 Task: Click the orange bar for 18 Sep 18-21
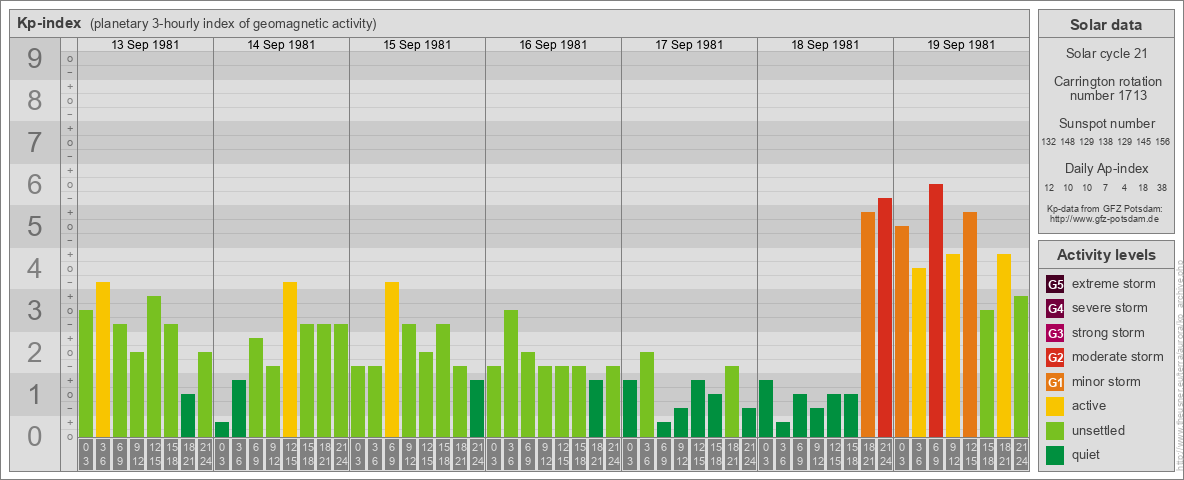click(x=868, y=324)
